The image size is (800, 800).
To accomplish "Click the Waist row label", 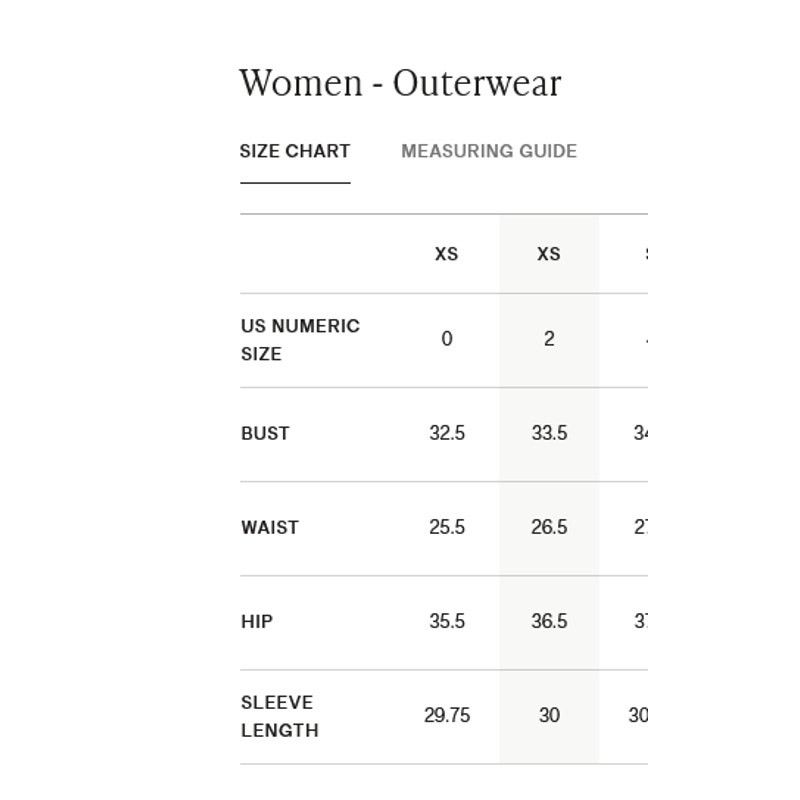I will coord(269,528).
